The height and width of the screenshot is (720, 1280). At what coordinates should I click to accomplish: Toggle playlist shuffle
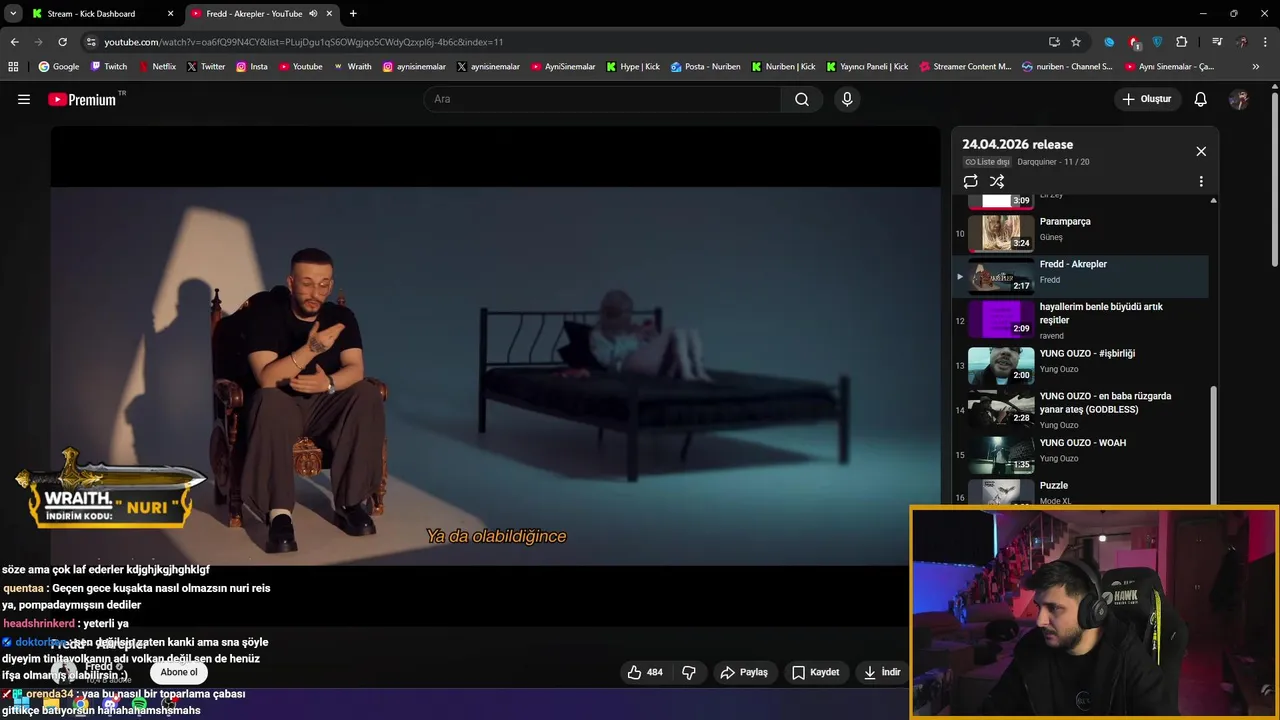(x=997, y=181)
